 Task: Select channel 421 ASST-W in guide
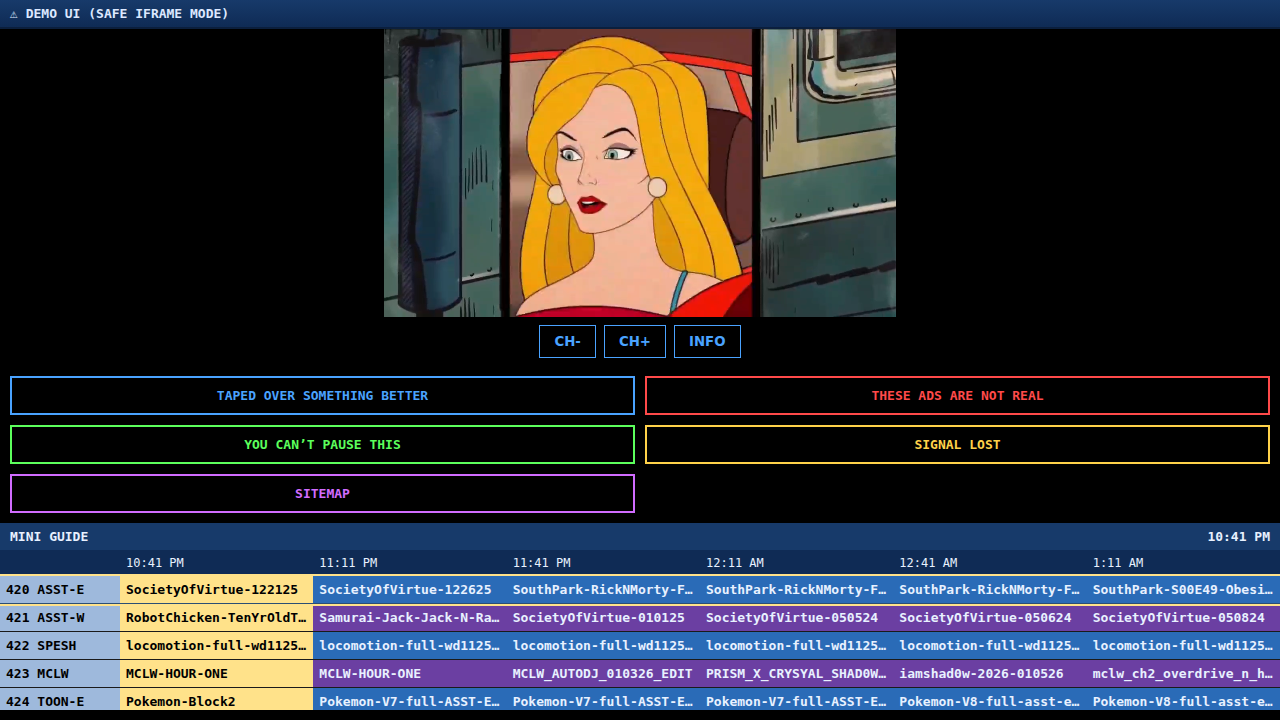(60, 617)
